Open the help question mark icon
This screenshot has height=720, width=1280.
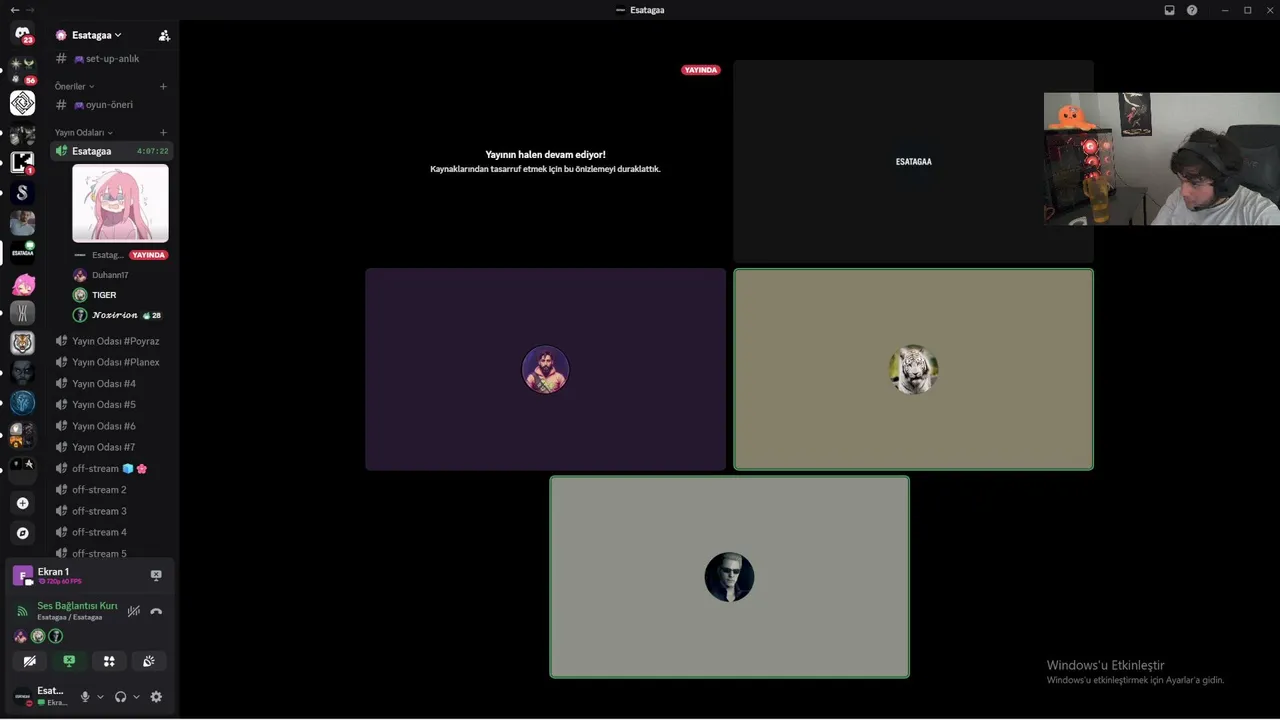click(x=1192, y=10)
